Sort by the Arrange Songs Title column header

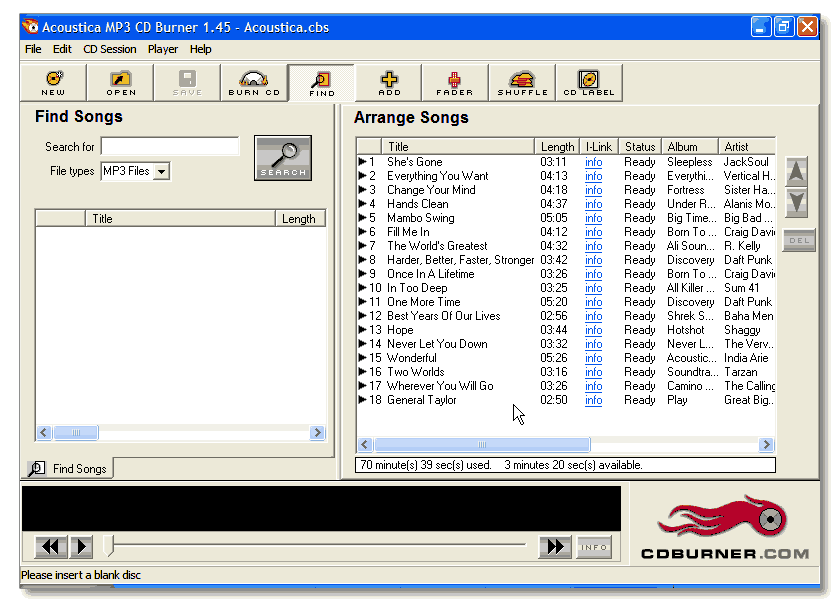click(458, 147)
